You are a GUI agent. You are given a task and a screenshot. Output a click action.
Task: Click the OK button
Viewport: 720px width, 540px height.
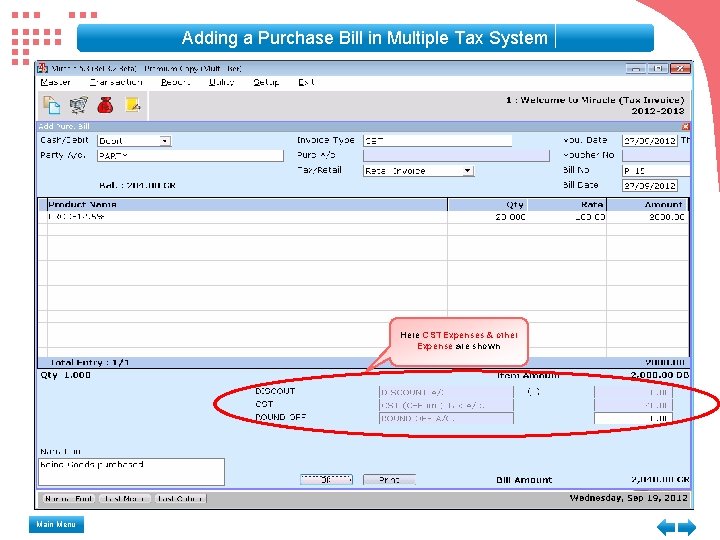tap(326, 480)
